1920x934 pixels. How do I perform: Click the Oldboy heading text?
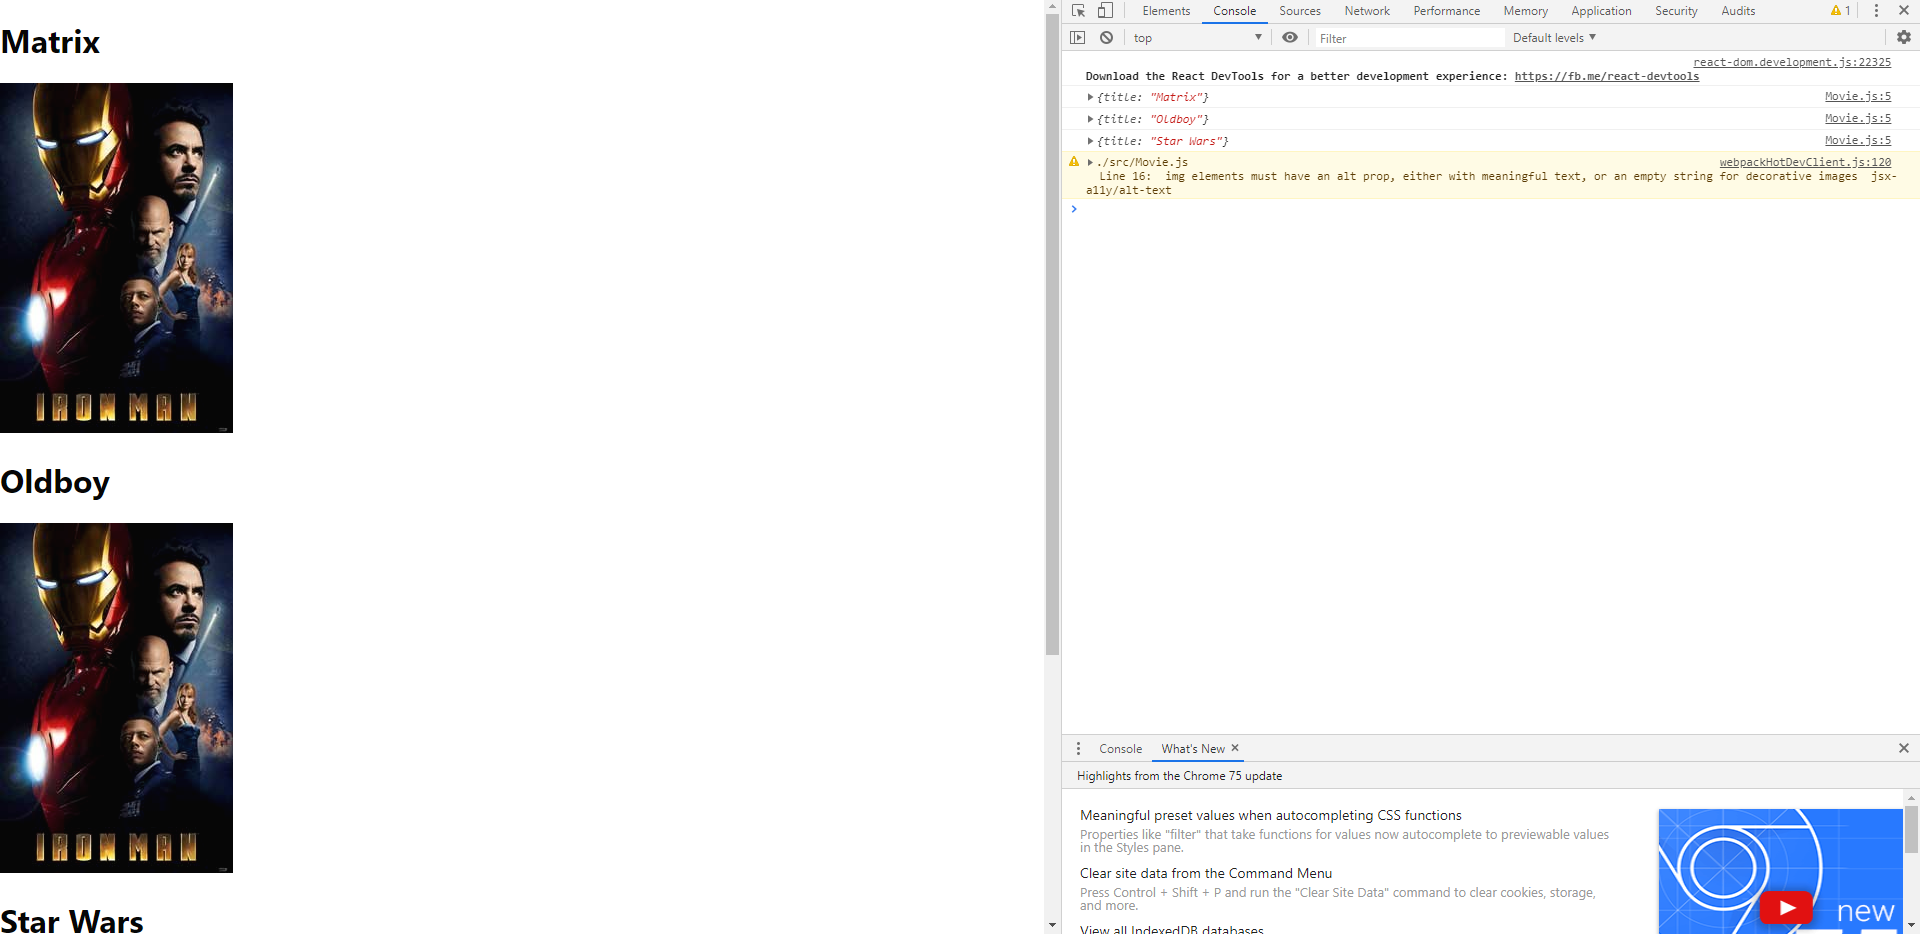pos(55,482)
